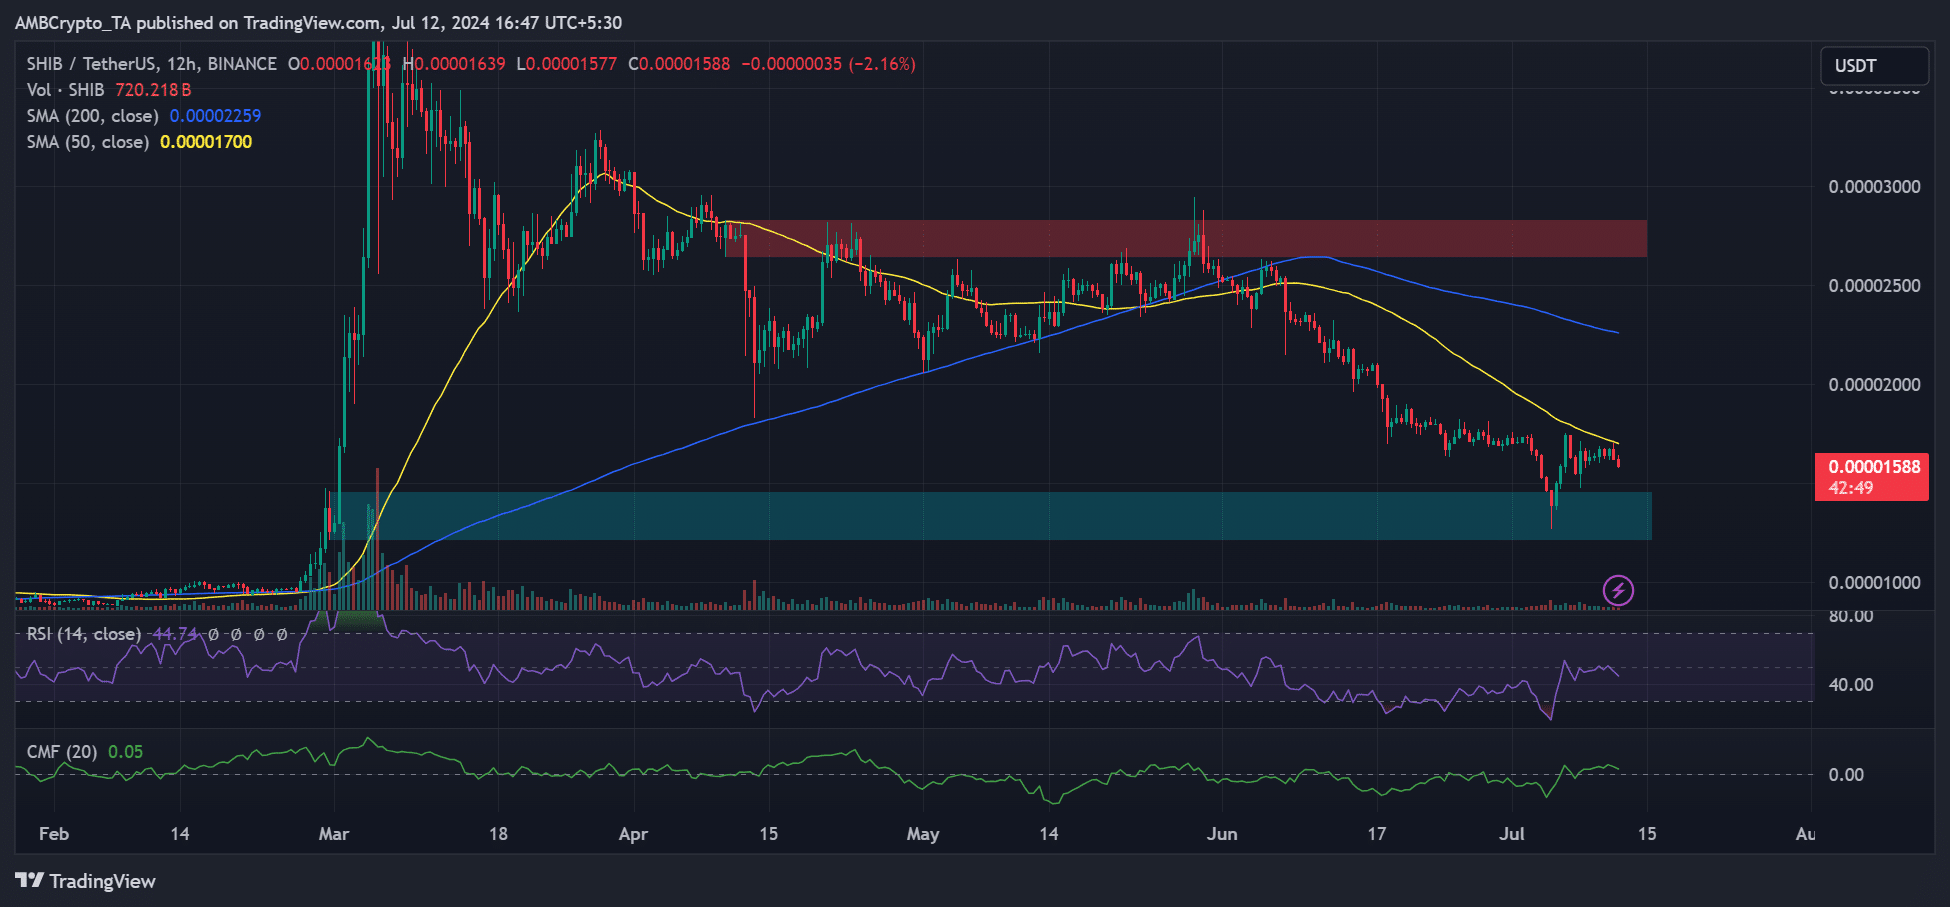Click the volume value 720.218 B
1950x907 pixels.
coord(153,90)
